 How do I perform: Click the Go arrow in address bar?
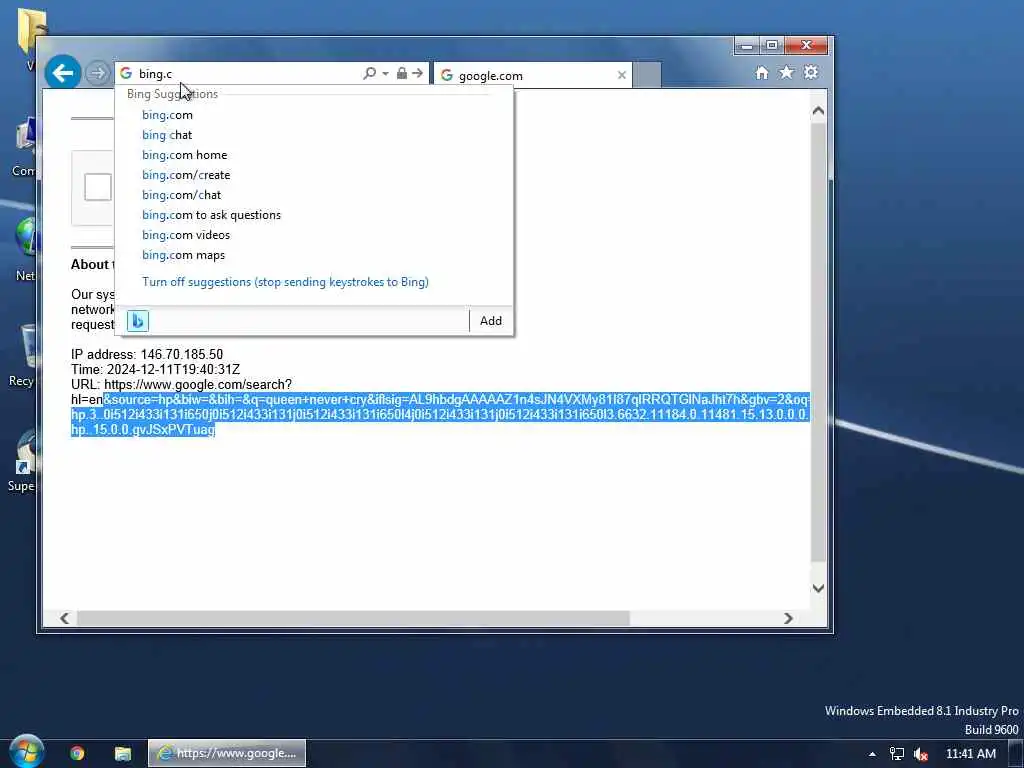coord(417,73)
